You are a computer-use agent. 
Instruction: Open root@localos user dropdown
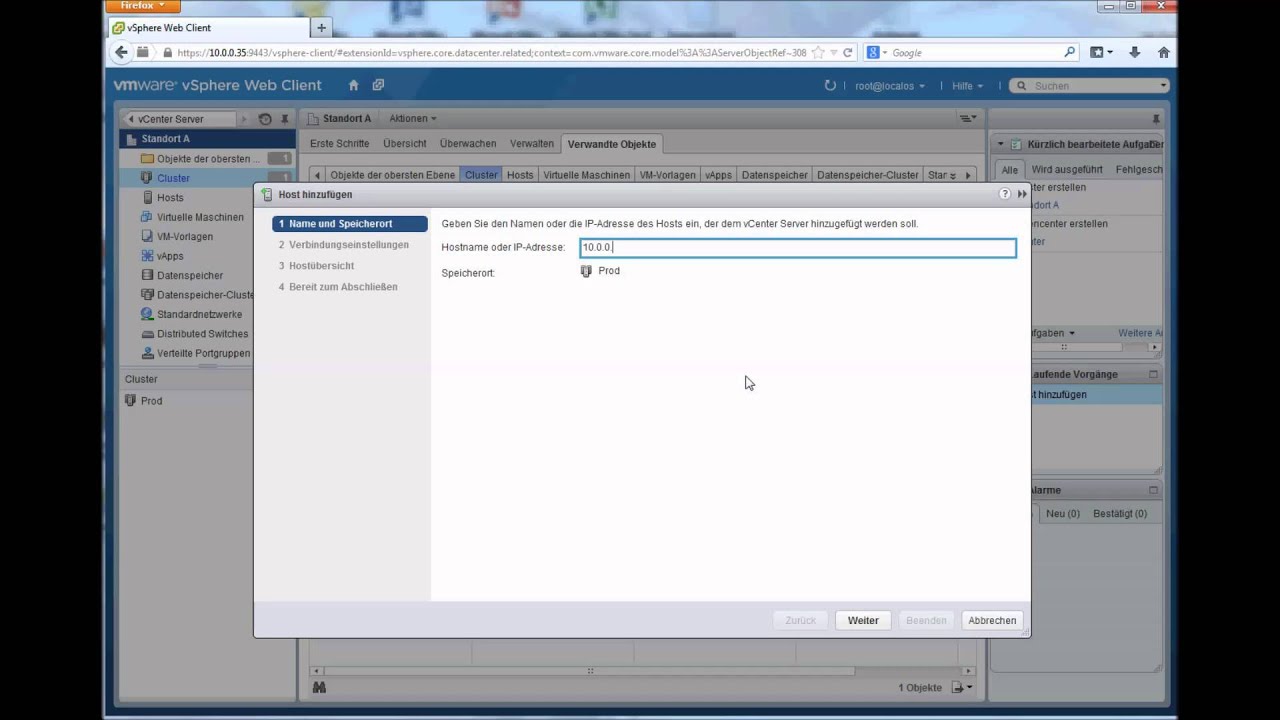coord(890,86)
